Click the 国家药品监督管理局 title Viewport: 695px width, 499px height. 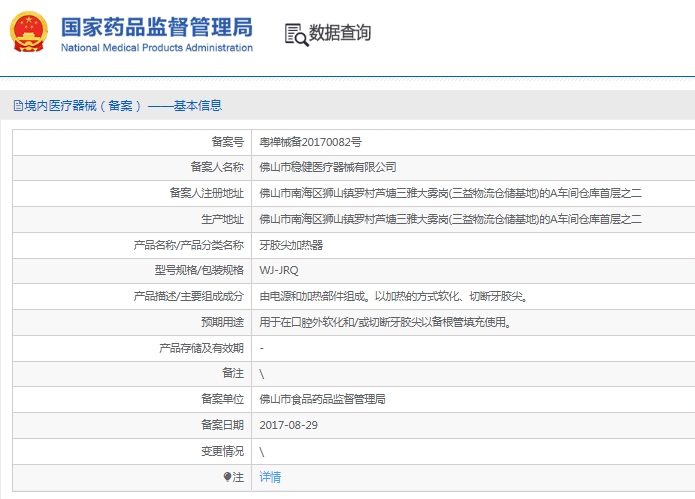tap(156, 27)
